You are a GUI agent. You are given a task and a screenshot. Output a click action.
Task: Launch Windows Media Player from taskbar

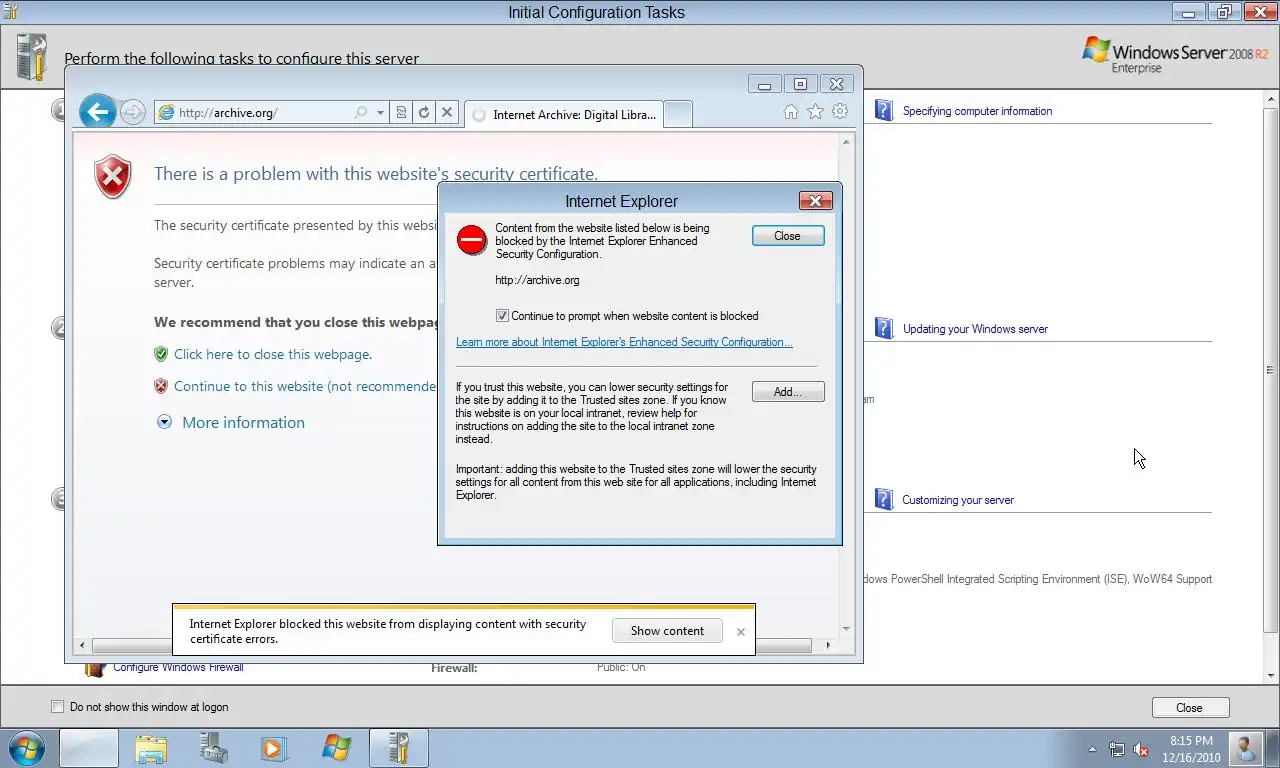[274, 748]
